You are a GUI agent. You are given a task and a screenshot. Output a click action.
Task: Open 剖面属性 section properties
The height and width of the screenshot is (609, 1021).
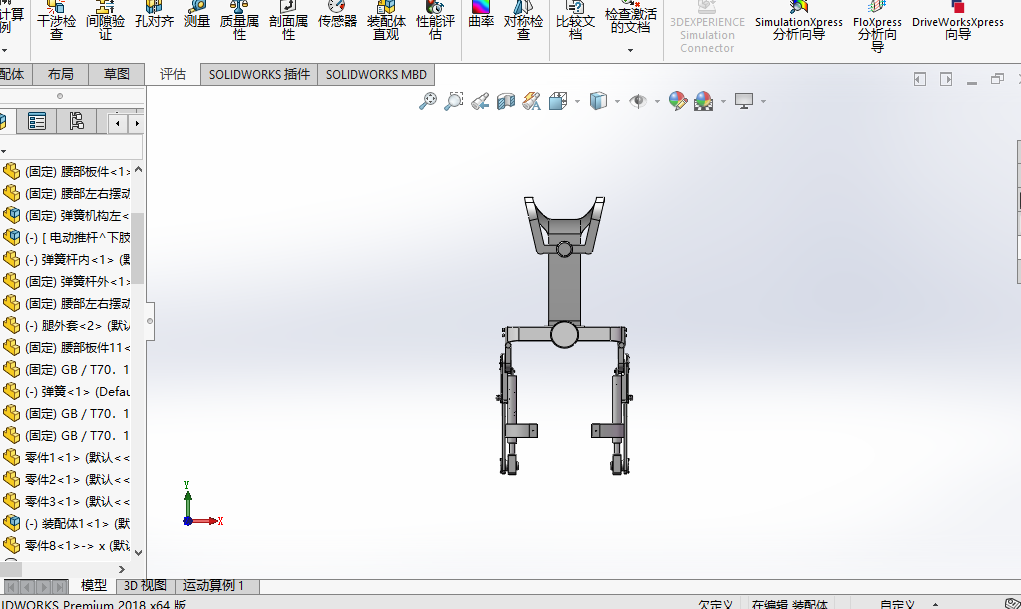(288, 21)
